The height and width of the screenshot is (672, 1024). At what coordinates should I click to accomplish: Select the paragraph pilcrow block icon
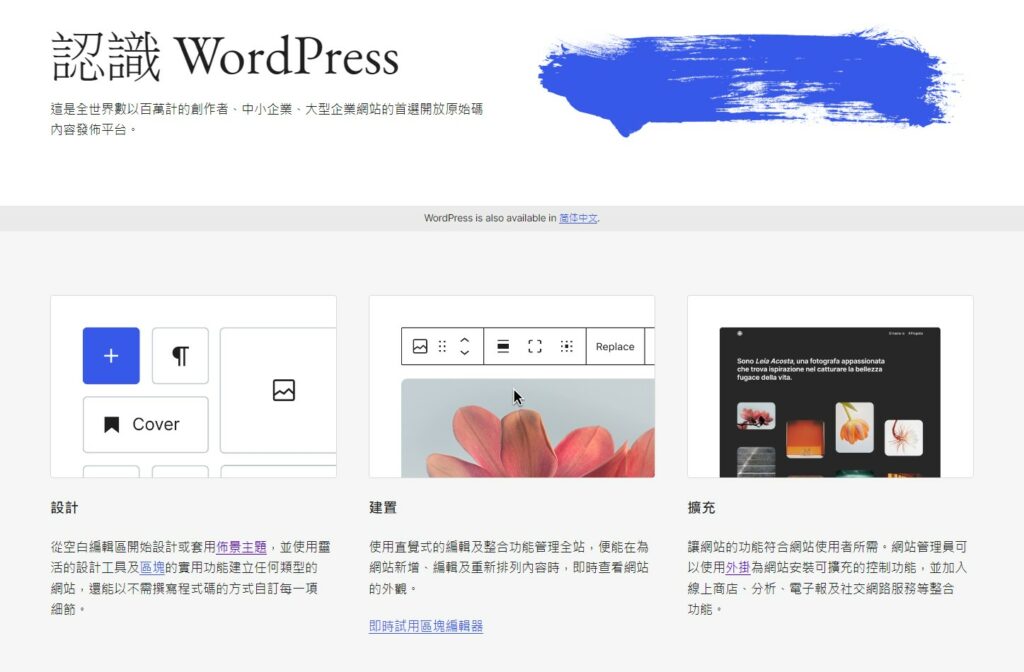[x=180, y=355]
